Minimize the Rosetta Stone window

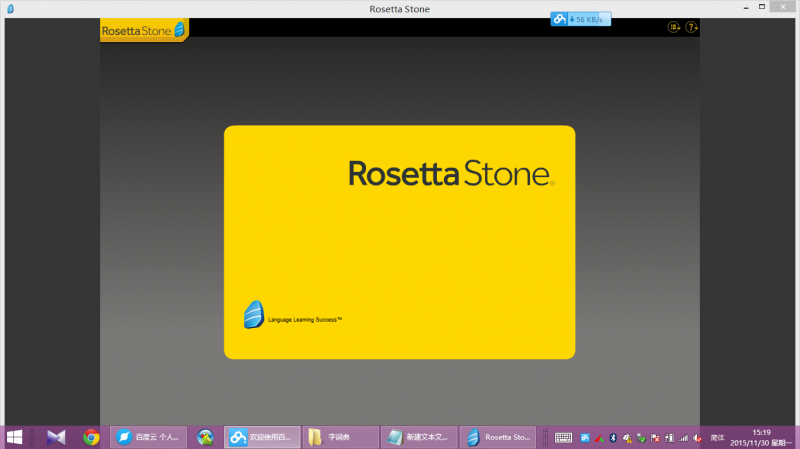(746, 7)
